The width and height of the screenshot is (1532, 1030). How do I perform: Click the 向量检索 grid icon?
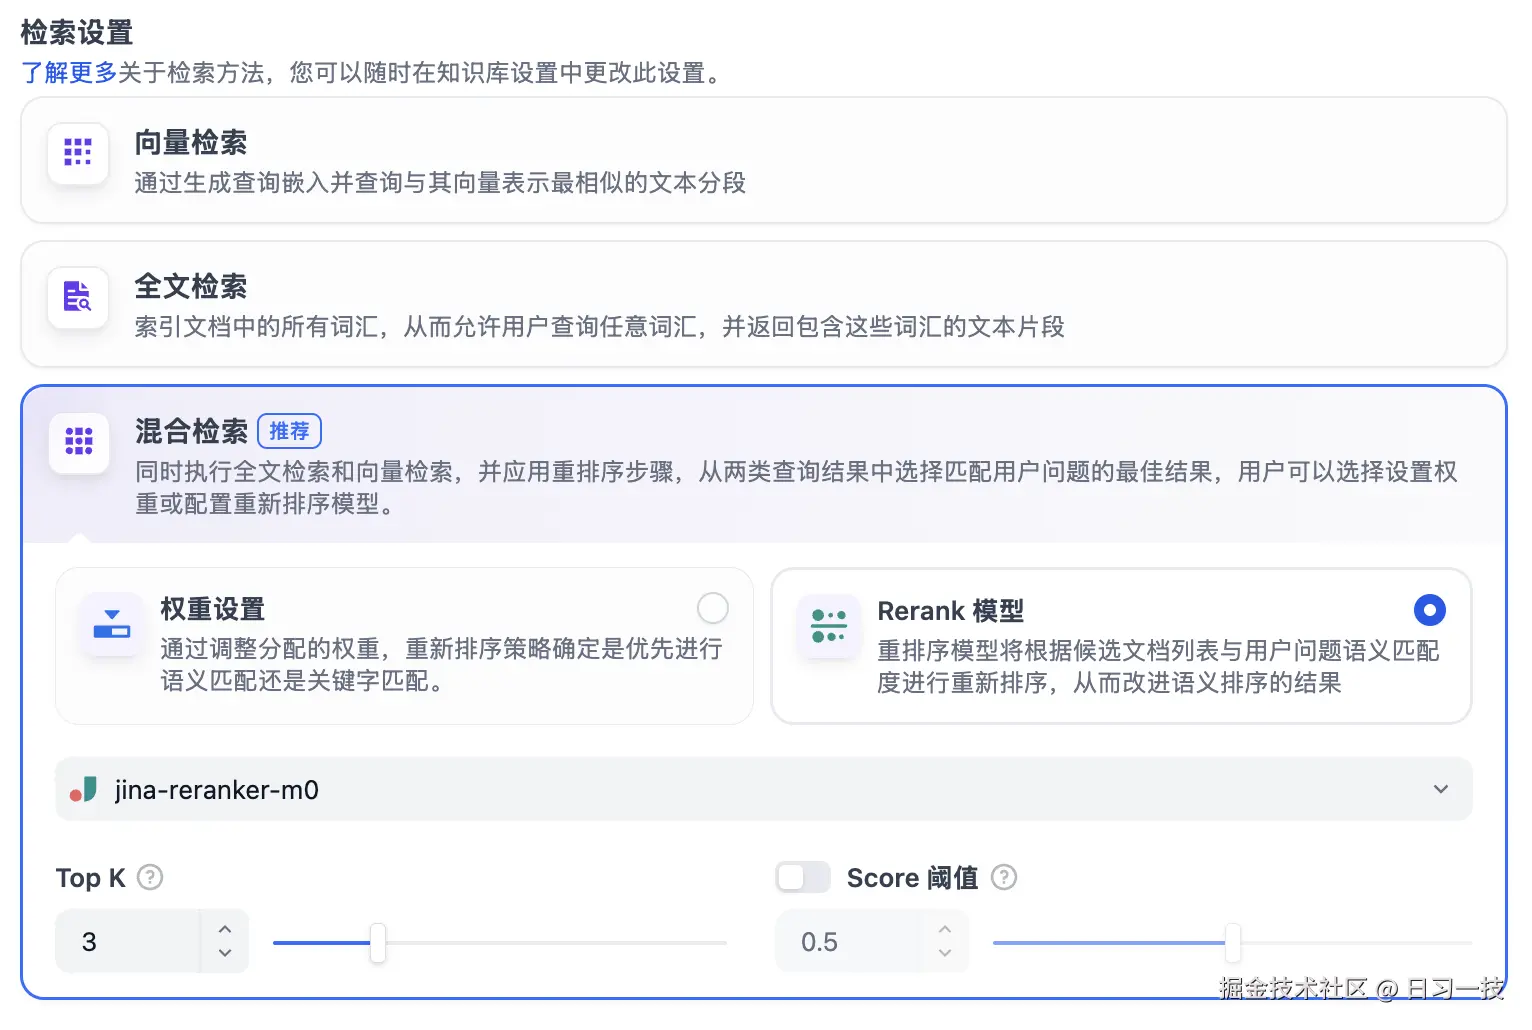click(x=78, y=153)
